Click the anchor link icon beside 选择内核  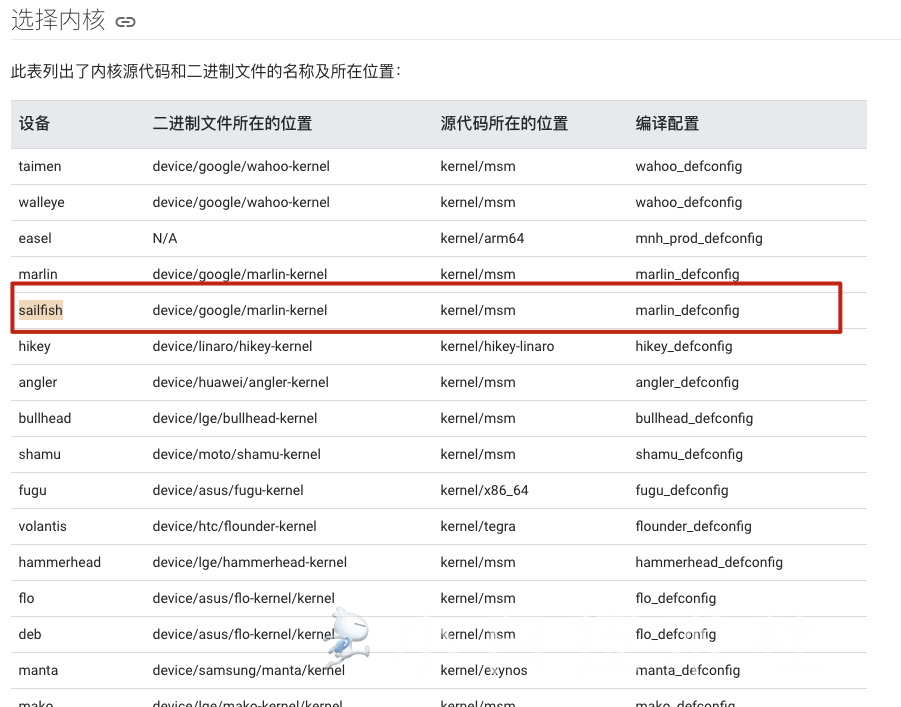point(125,22)
